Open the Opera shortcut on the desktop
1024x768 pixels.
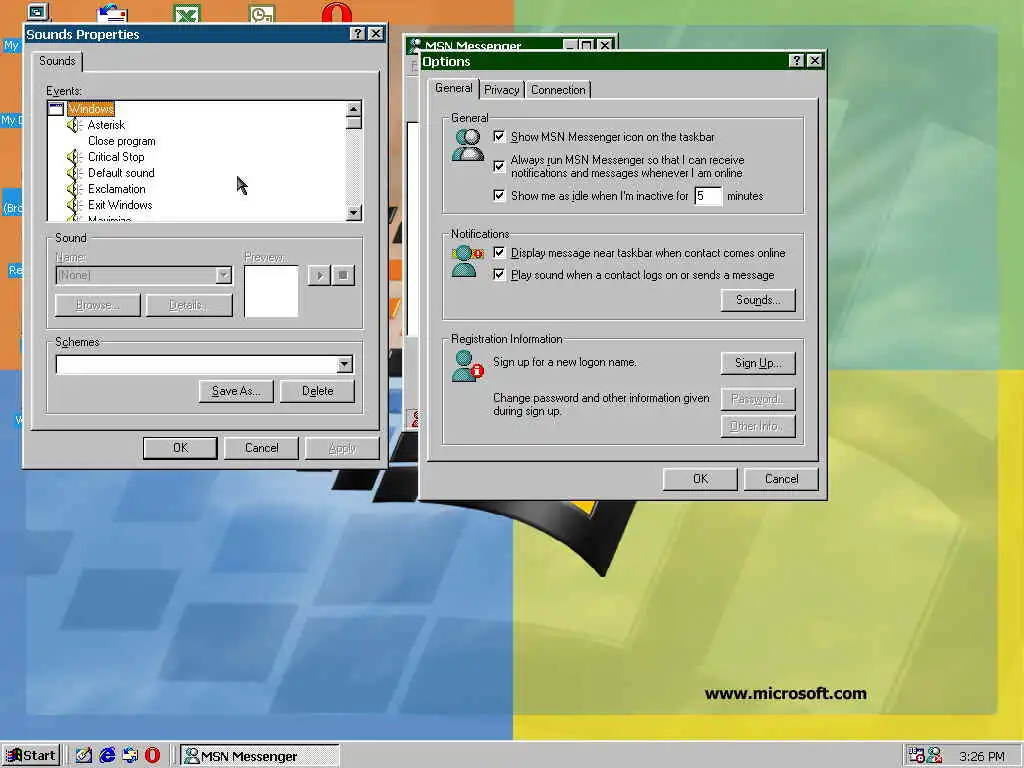[337, 13]
